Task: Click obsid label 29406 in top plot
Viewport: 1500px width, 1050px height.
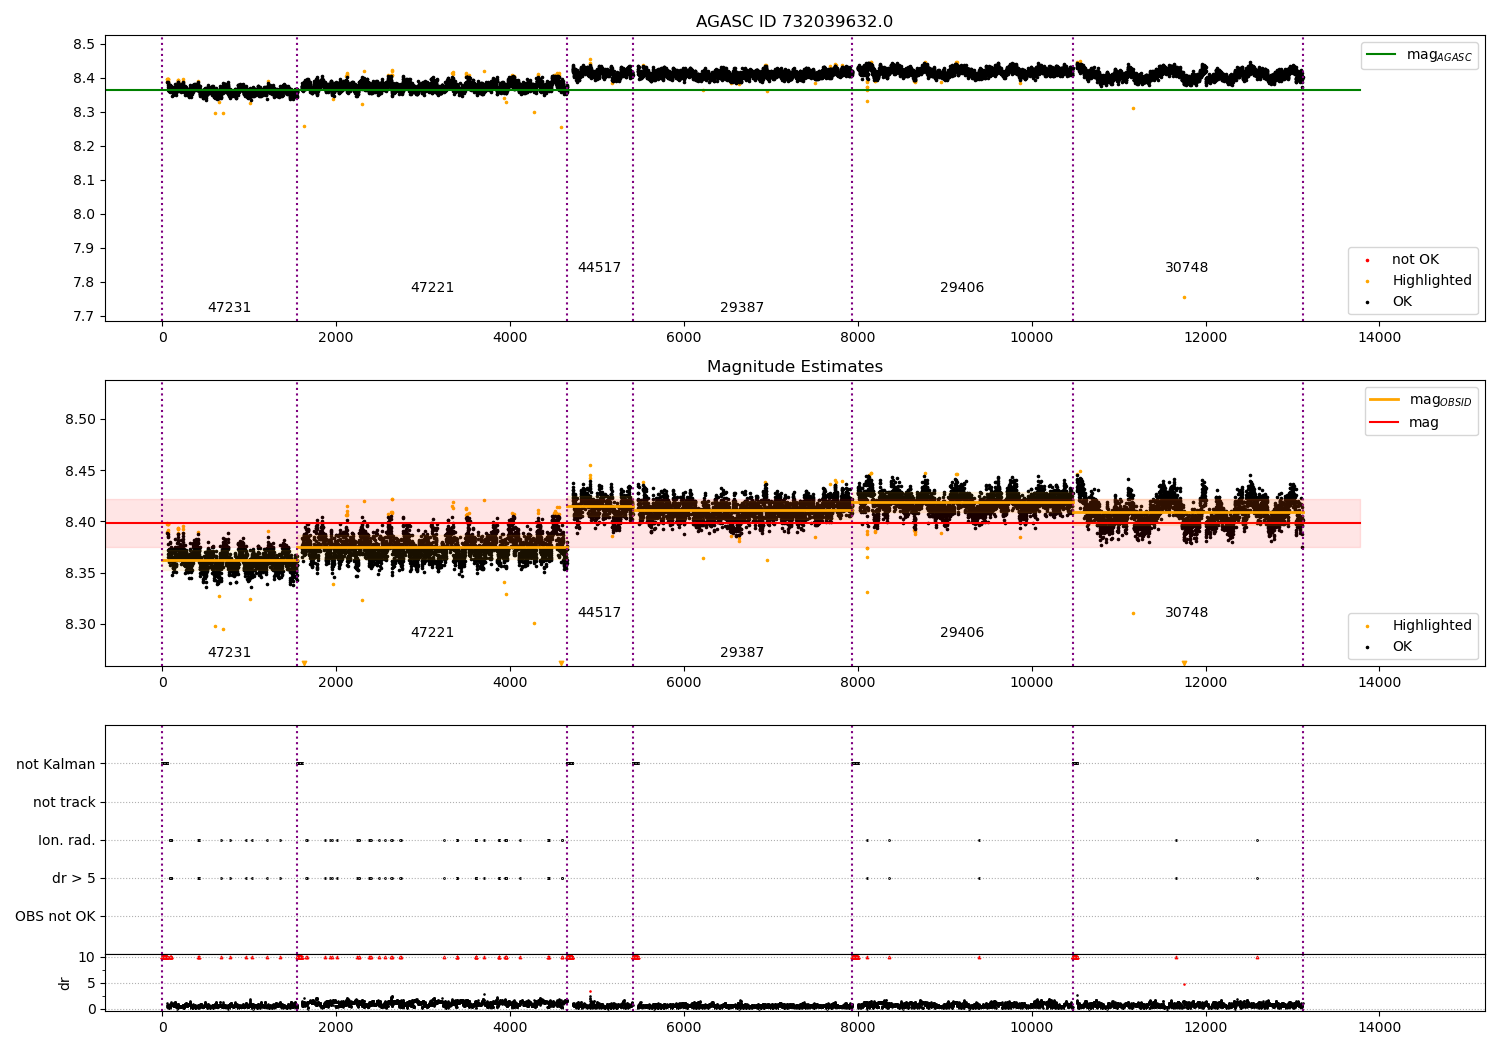Action: (962, 288)
